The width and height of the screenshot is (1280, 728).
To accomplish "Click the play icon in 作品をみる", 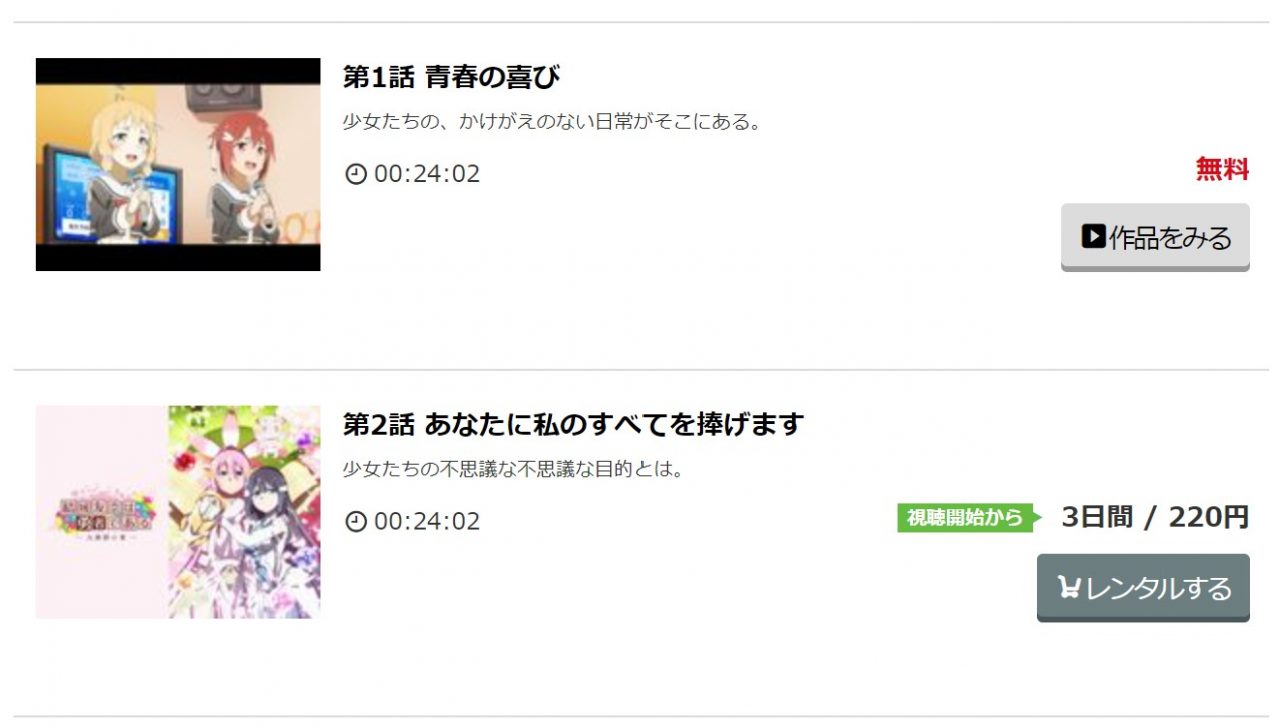I will [x=1093, y=237].
